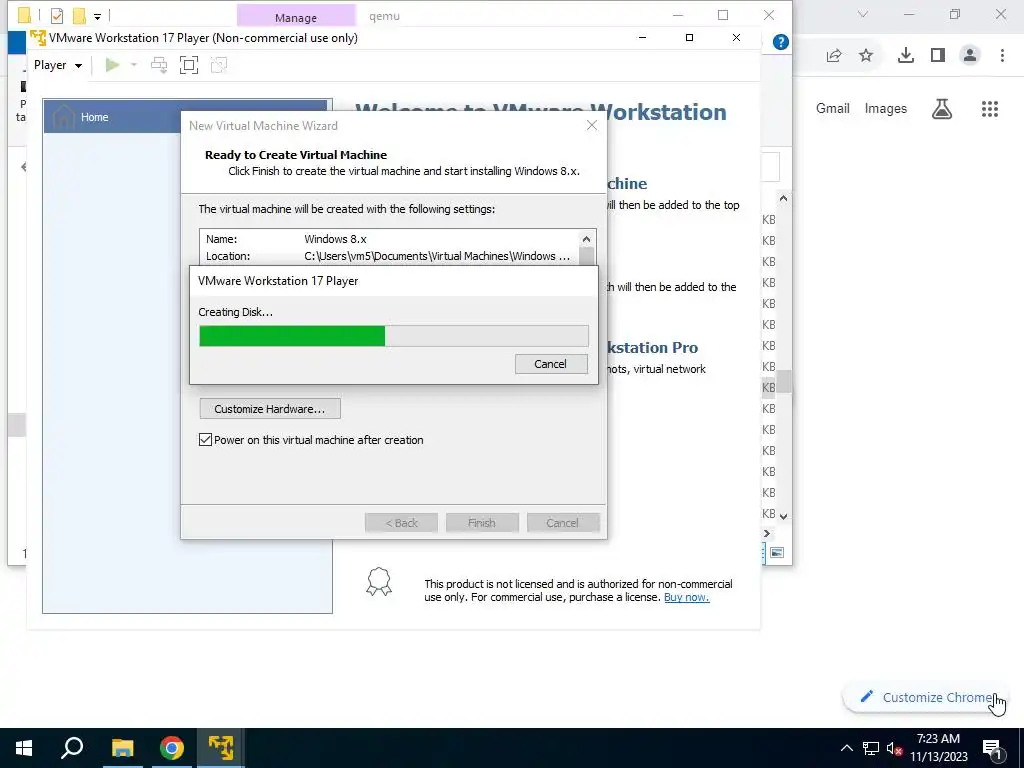Open quick access toolbar dropdown arrow
The height and width of the screenshot is (768, 1024).
[x=97, y=16]
